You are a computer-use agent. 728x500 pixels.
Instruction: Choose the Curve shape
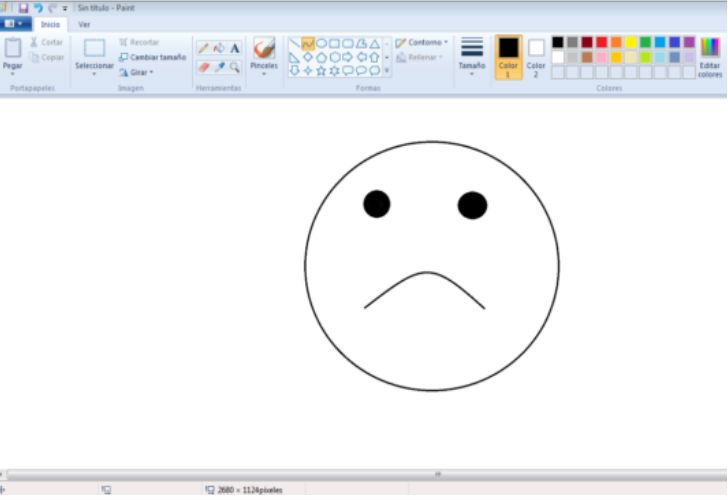tap(308, 44)
